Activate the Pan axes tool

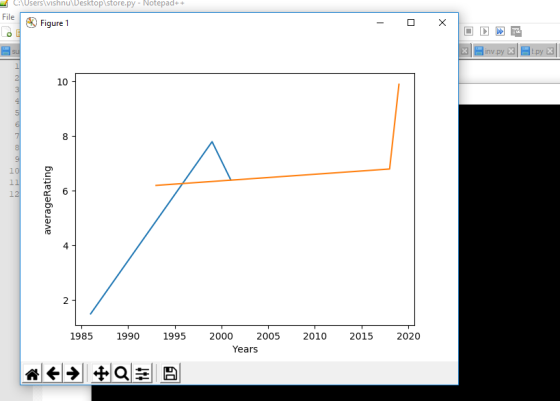coord(101,374)
